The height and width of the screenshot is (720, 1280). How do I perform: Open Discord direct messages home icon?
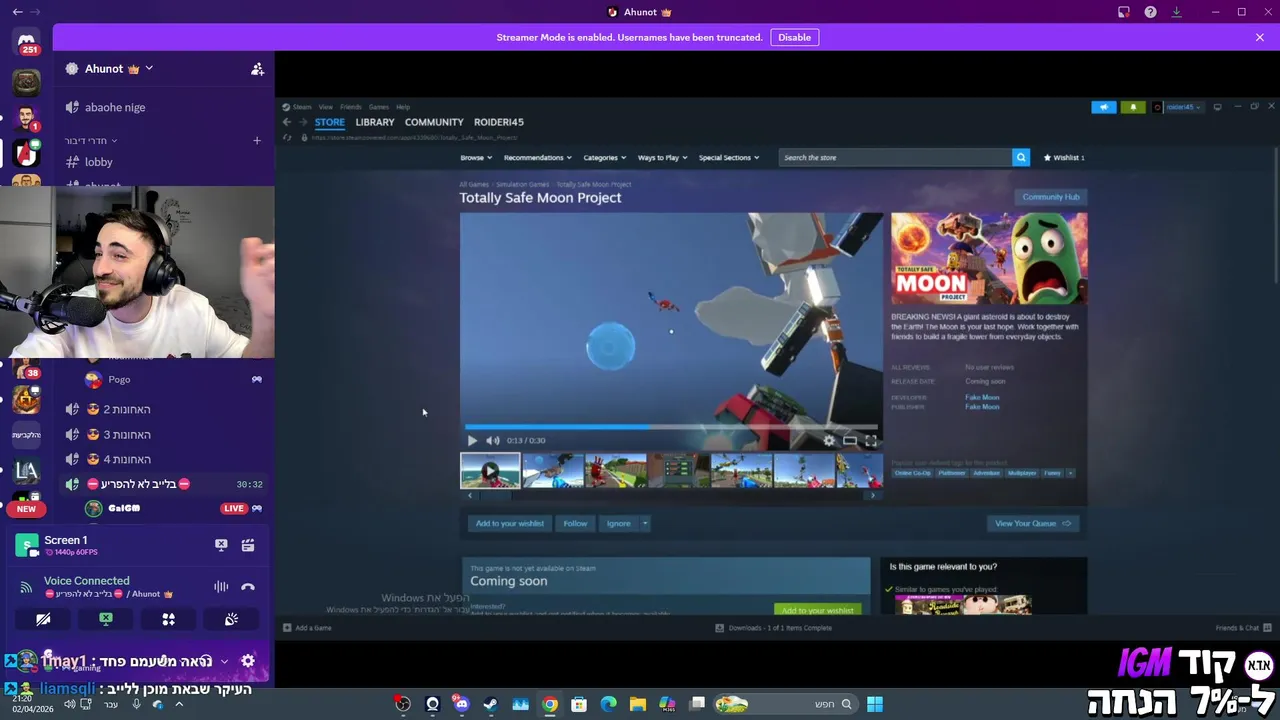[x=27, y=43]
